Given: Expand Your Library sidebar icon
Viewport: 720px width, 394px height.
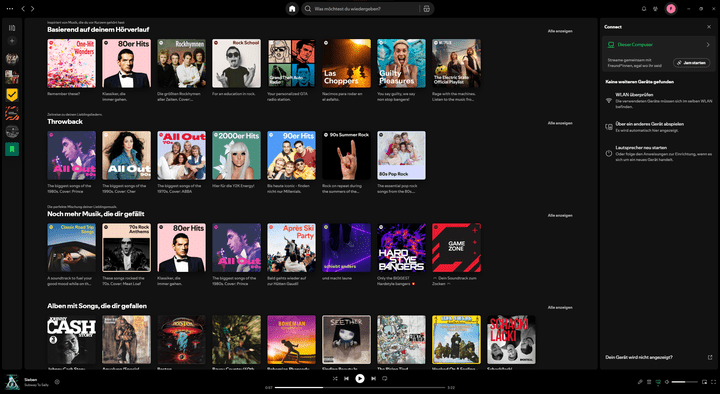Looking at the screenshot, I should point(12,28).
